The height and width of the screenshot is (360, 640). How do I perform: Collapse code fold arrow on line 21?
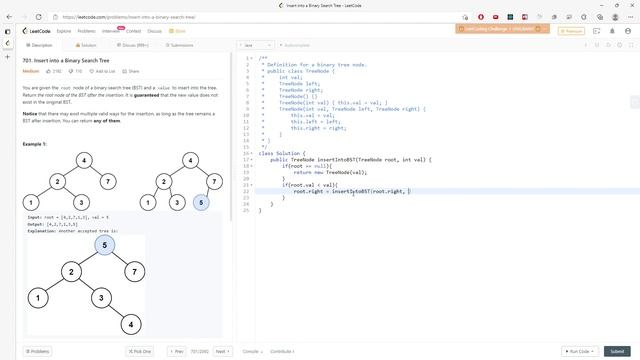(x=251, y=185)
